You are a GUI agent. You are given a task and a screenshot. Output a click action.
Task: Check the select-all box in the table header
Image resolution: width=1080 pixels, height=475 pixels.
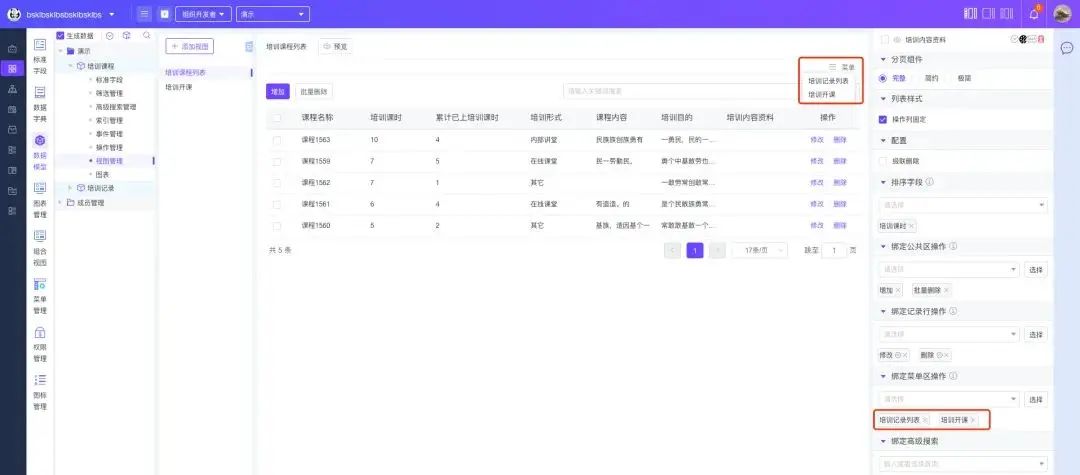pyautogui.click(x=277, y=118)
